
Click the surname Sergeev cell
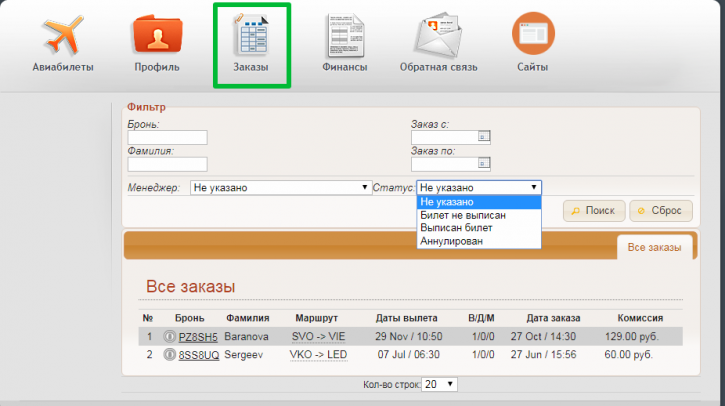pos(244,355)
